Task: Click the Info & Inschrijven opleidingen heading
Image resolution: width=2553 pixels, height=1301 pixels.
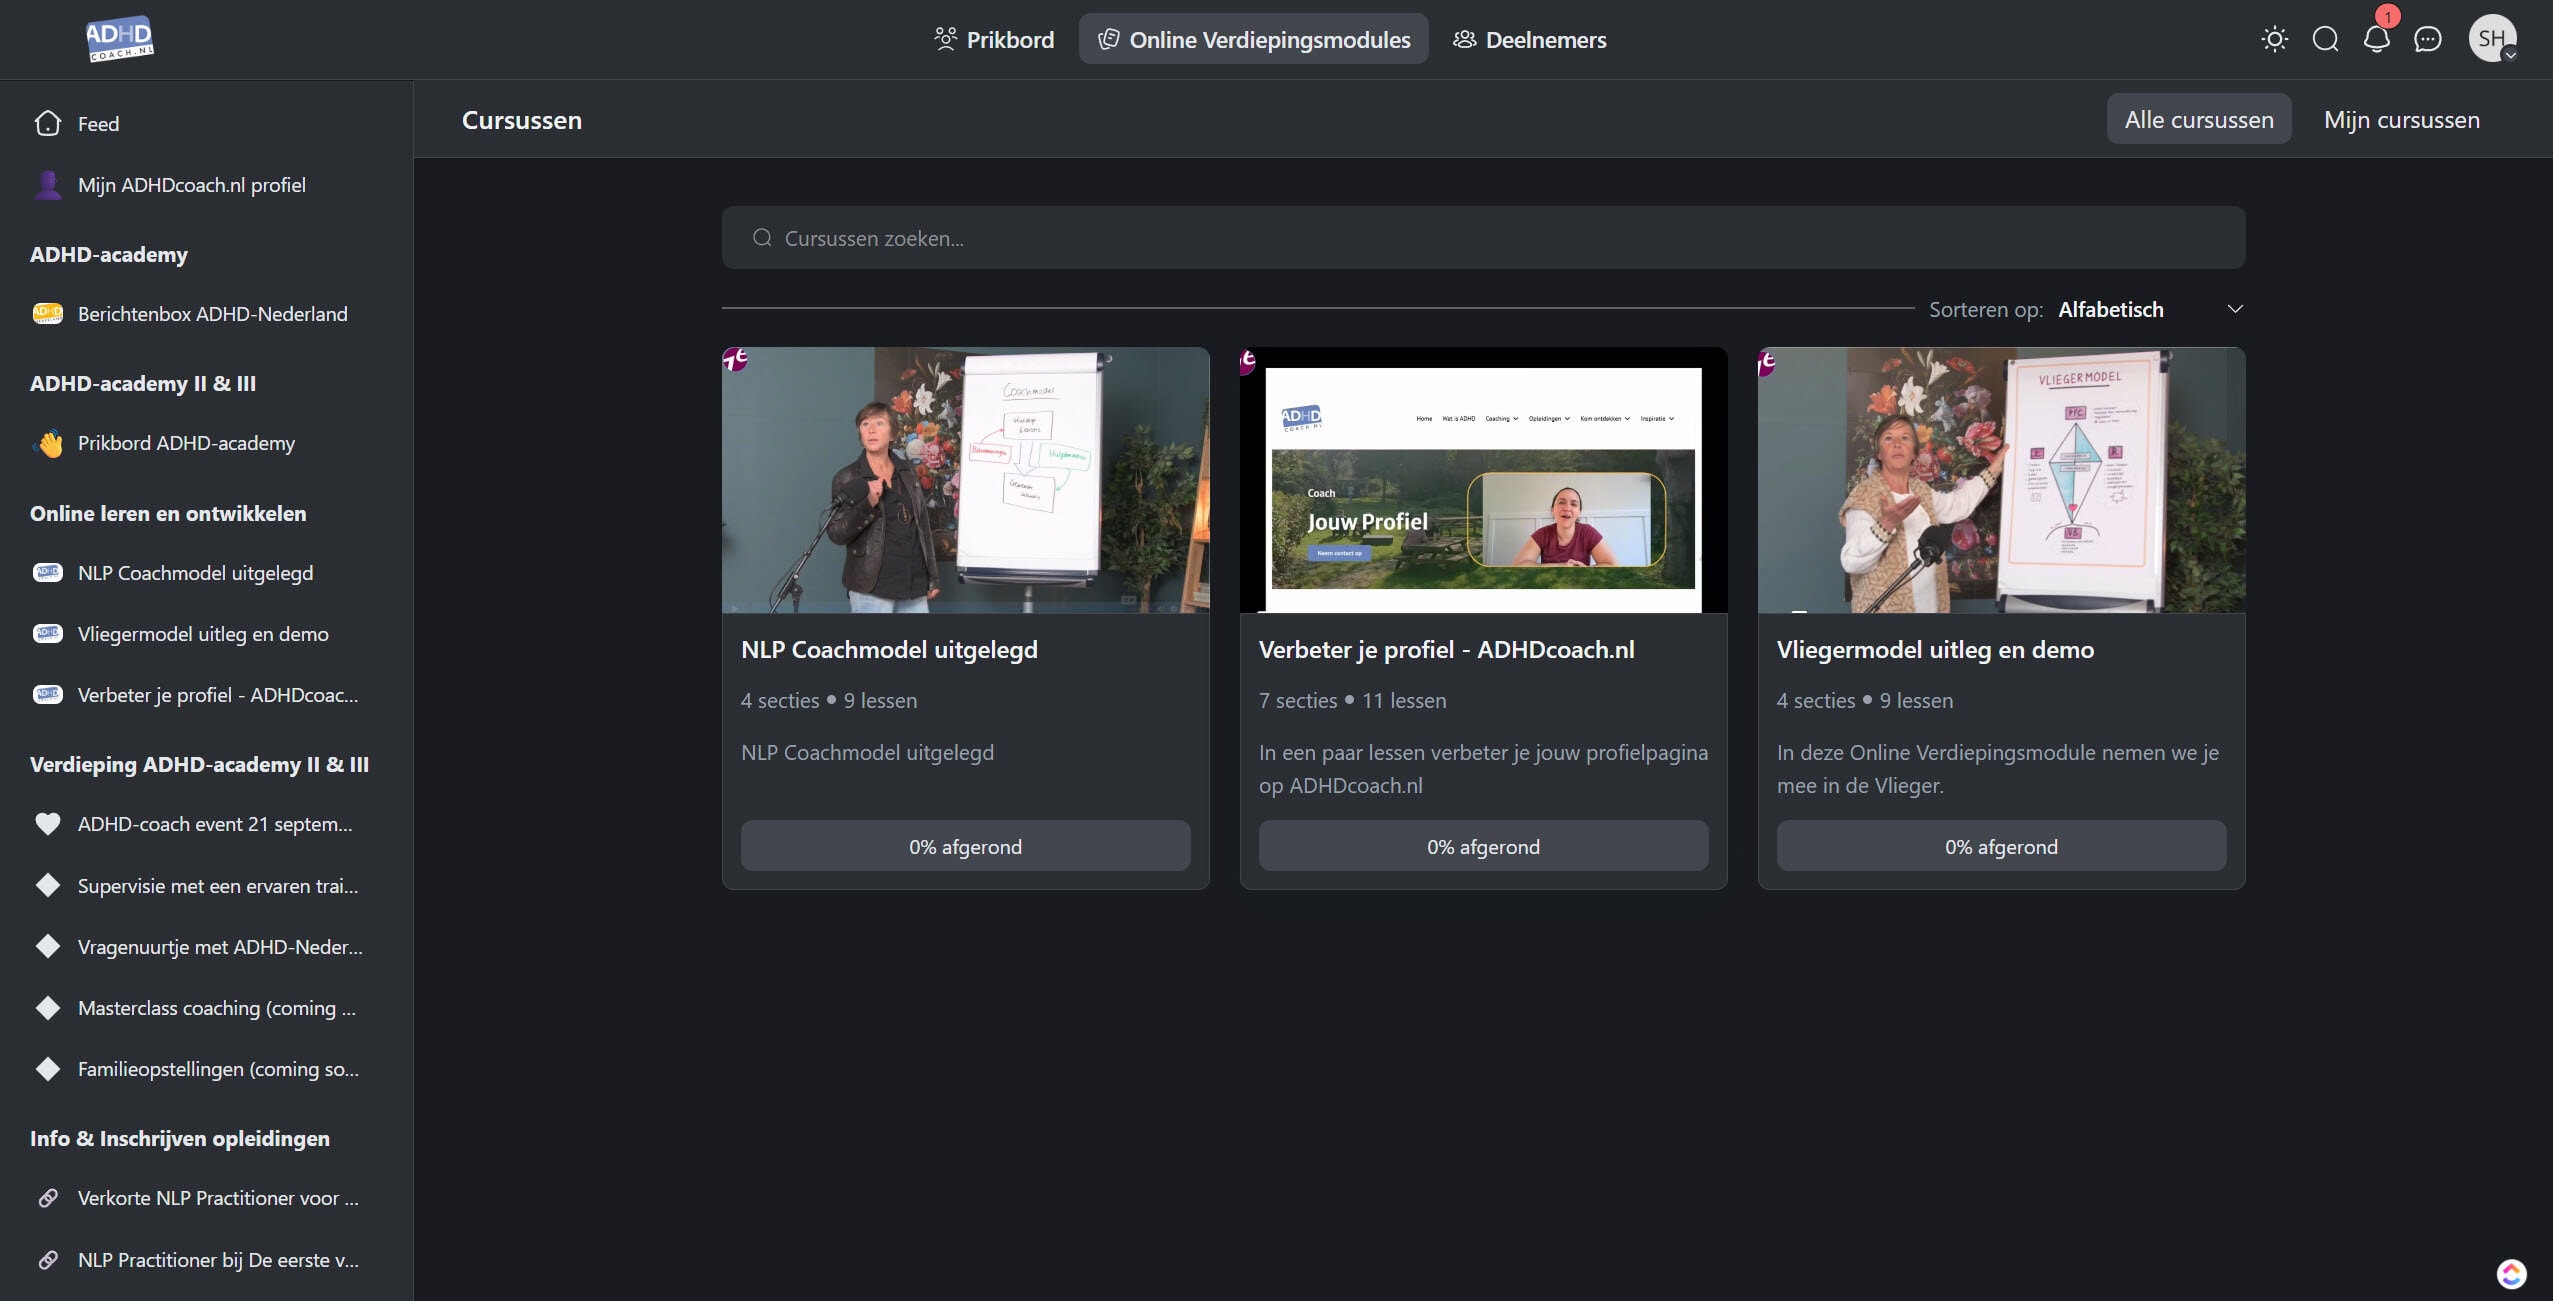Action: (180, 1139)
